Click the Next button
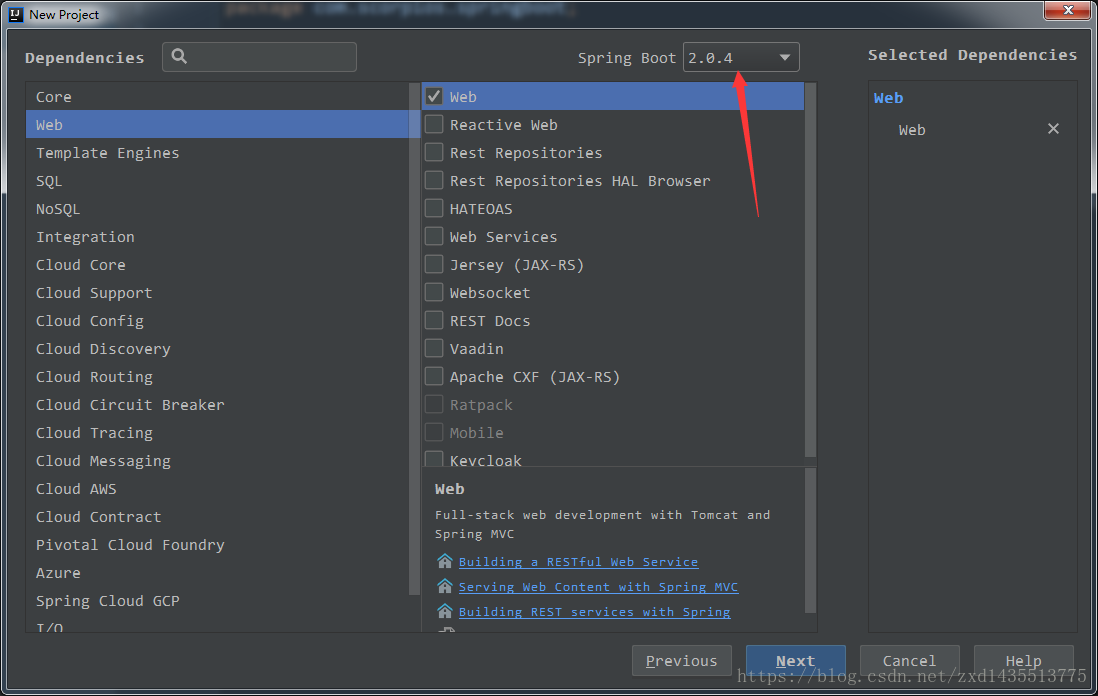 click(795, 660)
